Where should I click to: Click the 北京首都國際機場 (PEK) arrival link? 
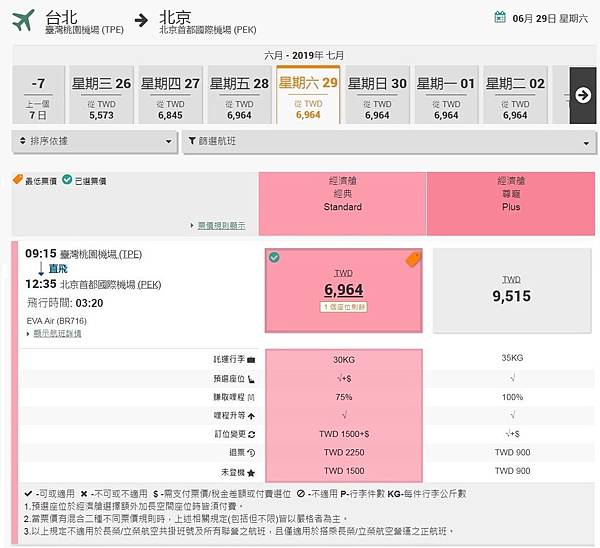(x=111, y=285)
